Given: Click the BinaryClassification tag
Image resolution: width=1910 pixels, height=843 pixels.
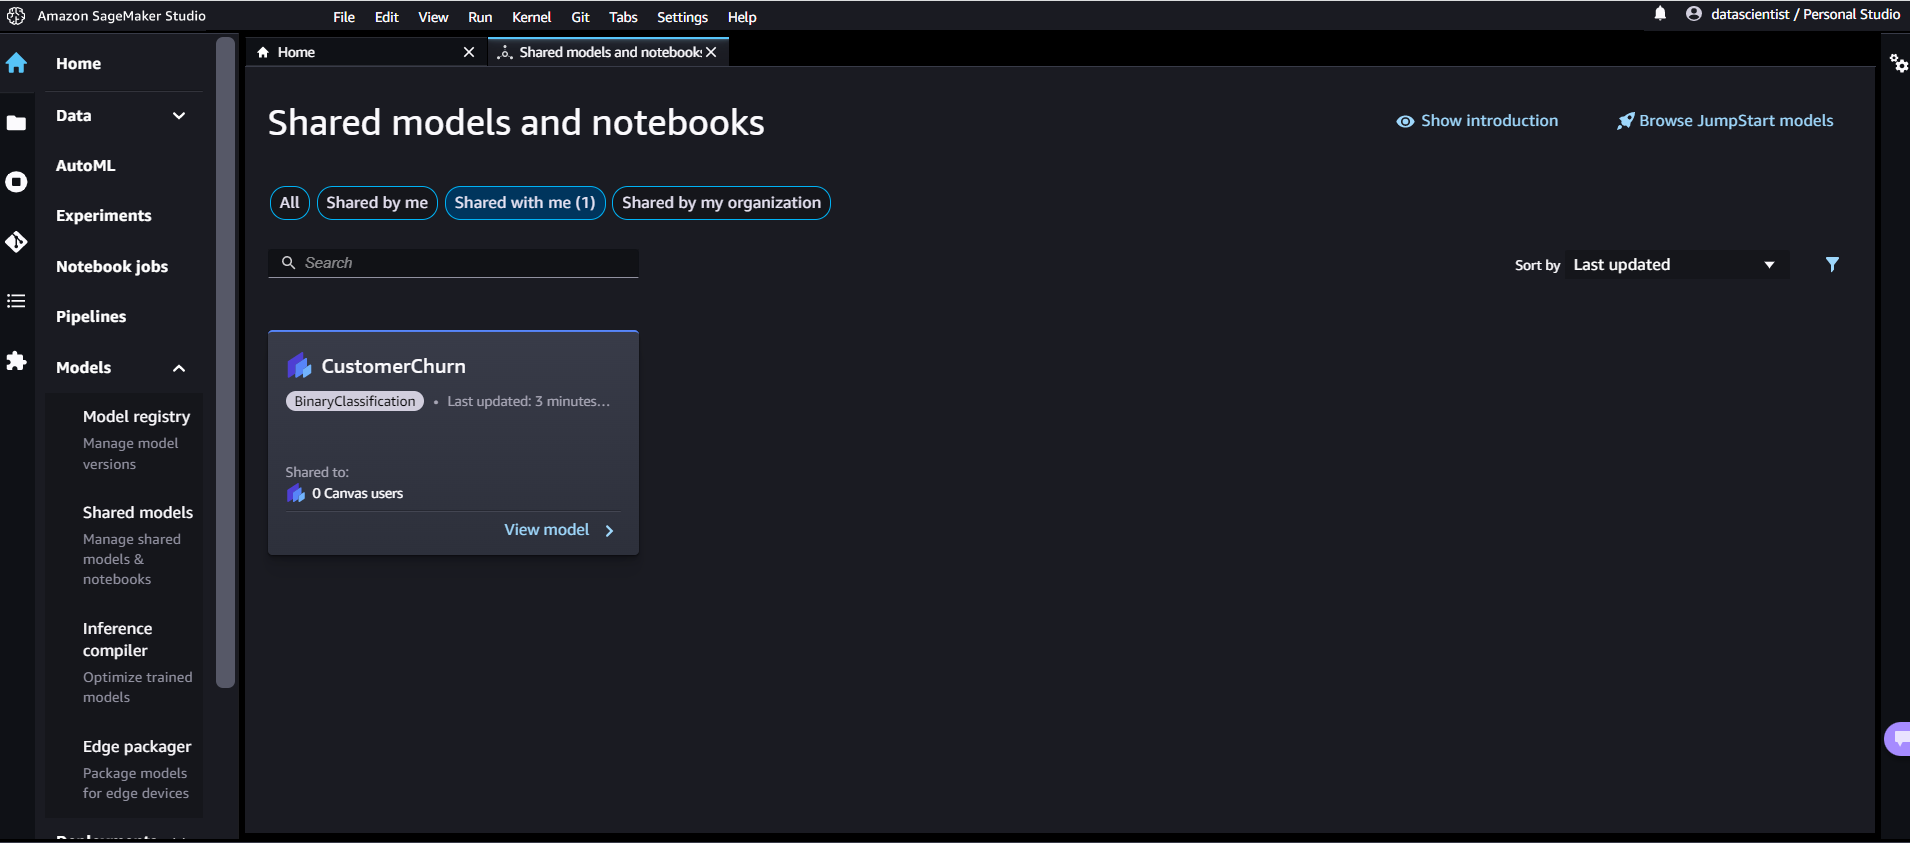Looking at the screenshot, I should 355,401.
